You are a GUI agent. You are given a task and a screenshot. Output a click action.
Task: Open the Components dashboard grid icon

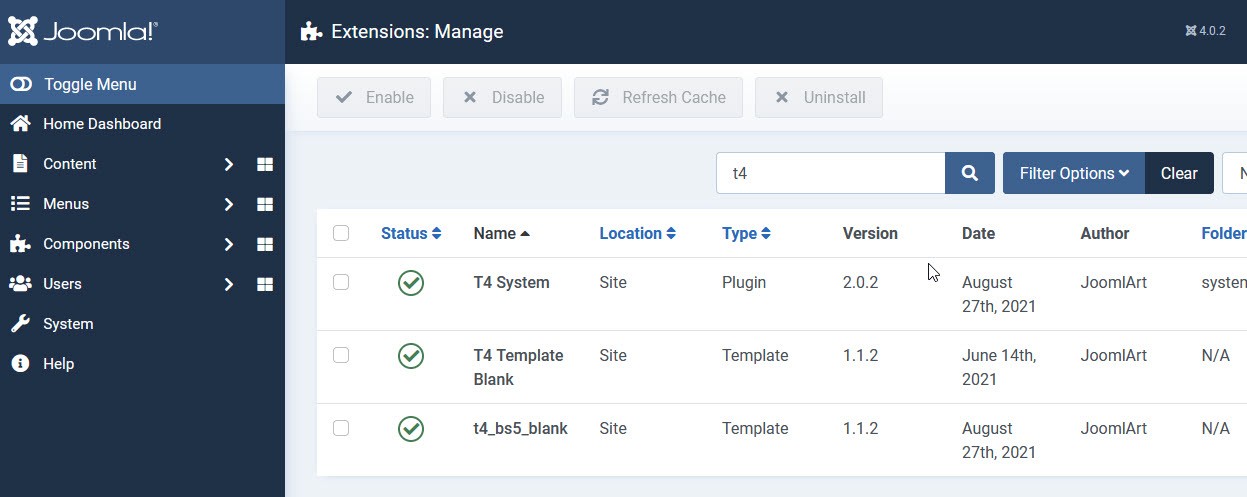(265, 244)
